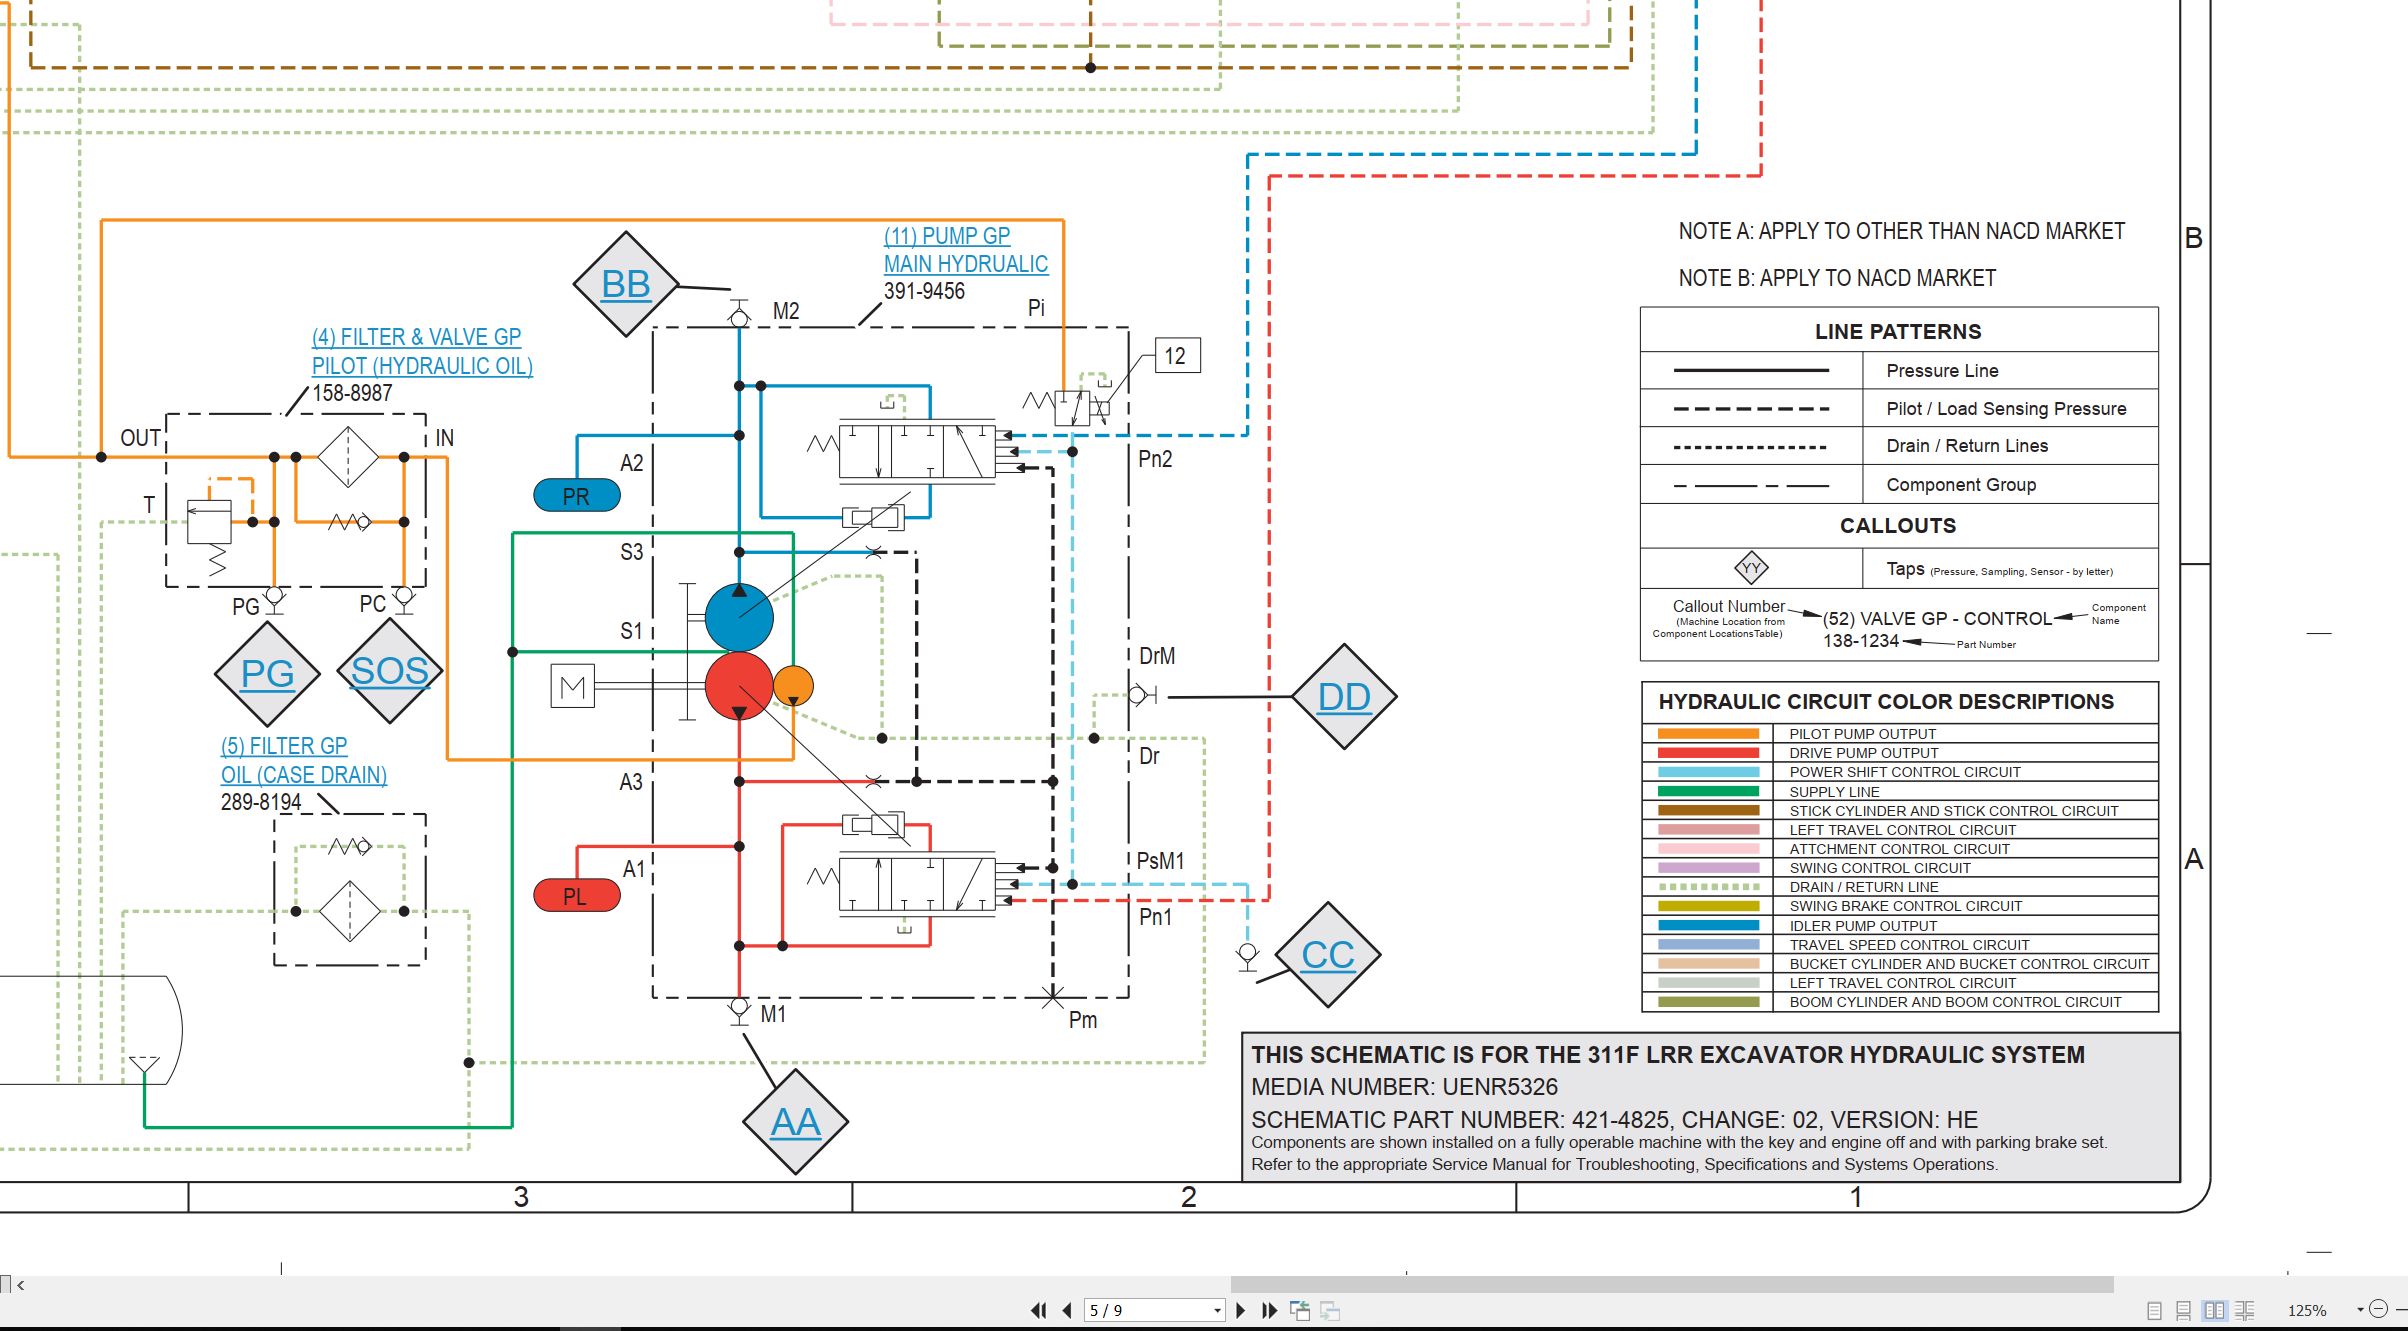Click the 125% zoom value
The image size is (2408, 1331).
point(2307,1310)
